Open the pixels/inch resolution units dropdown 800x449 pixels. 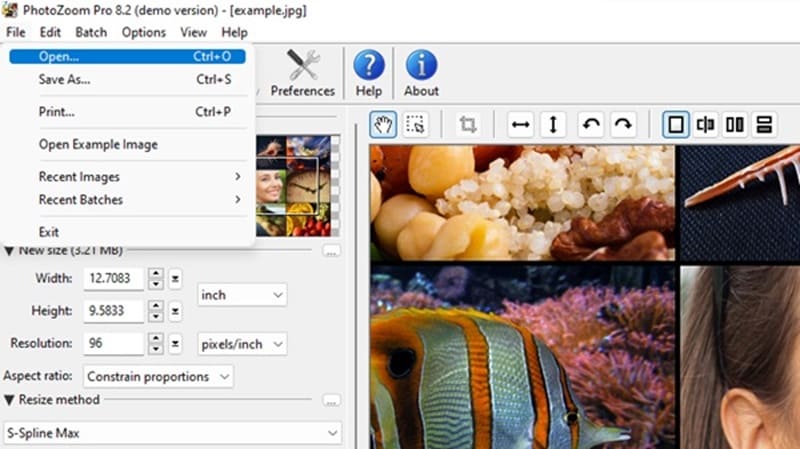tap(242, 344)
